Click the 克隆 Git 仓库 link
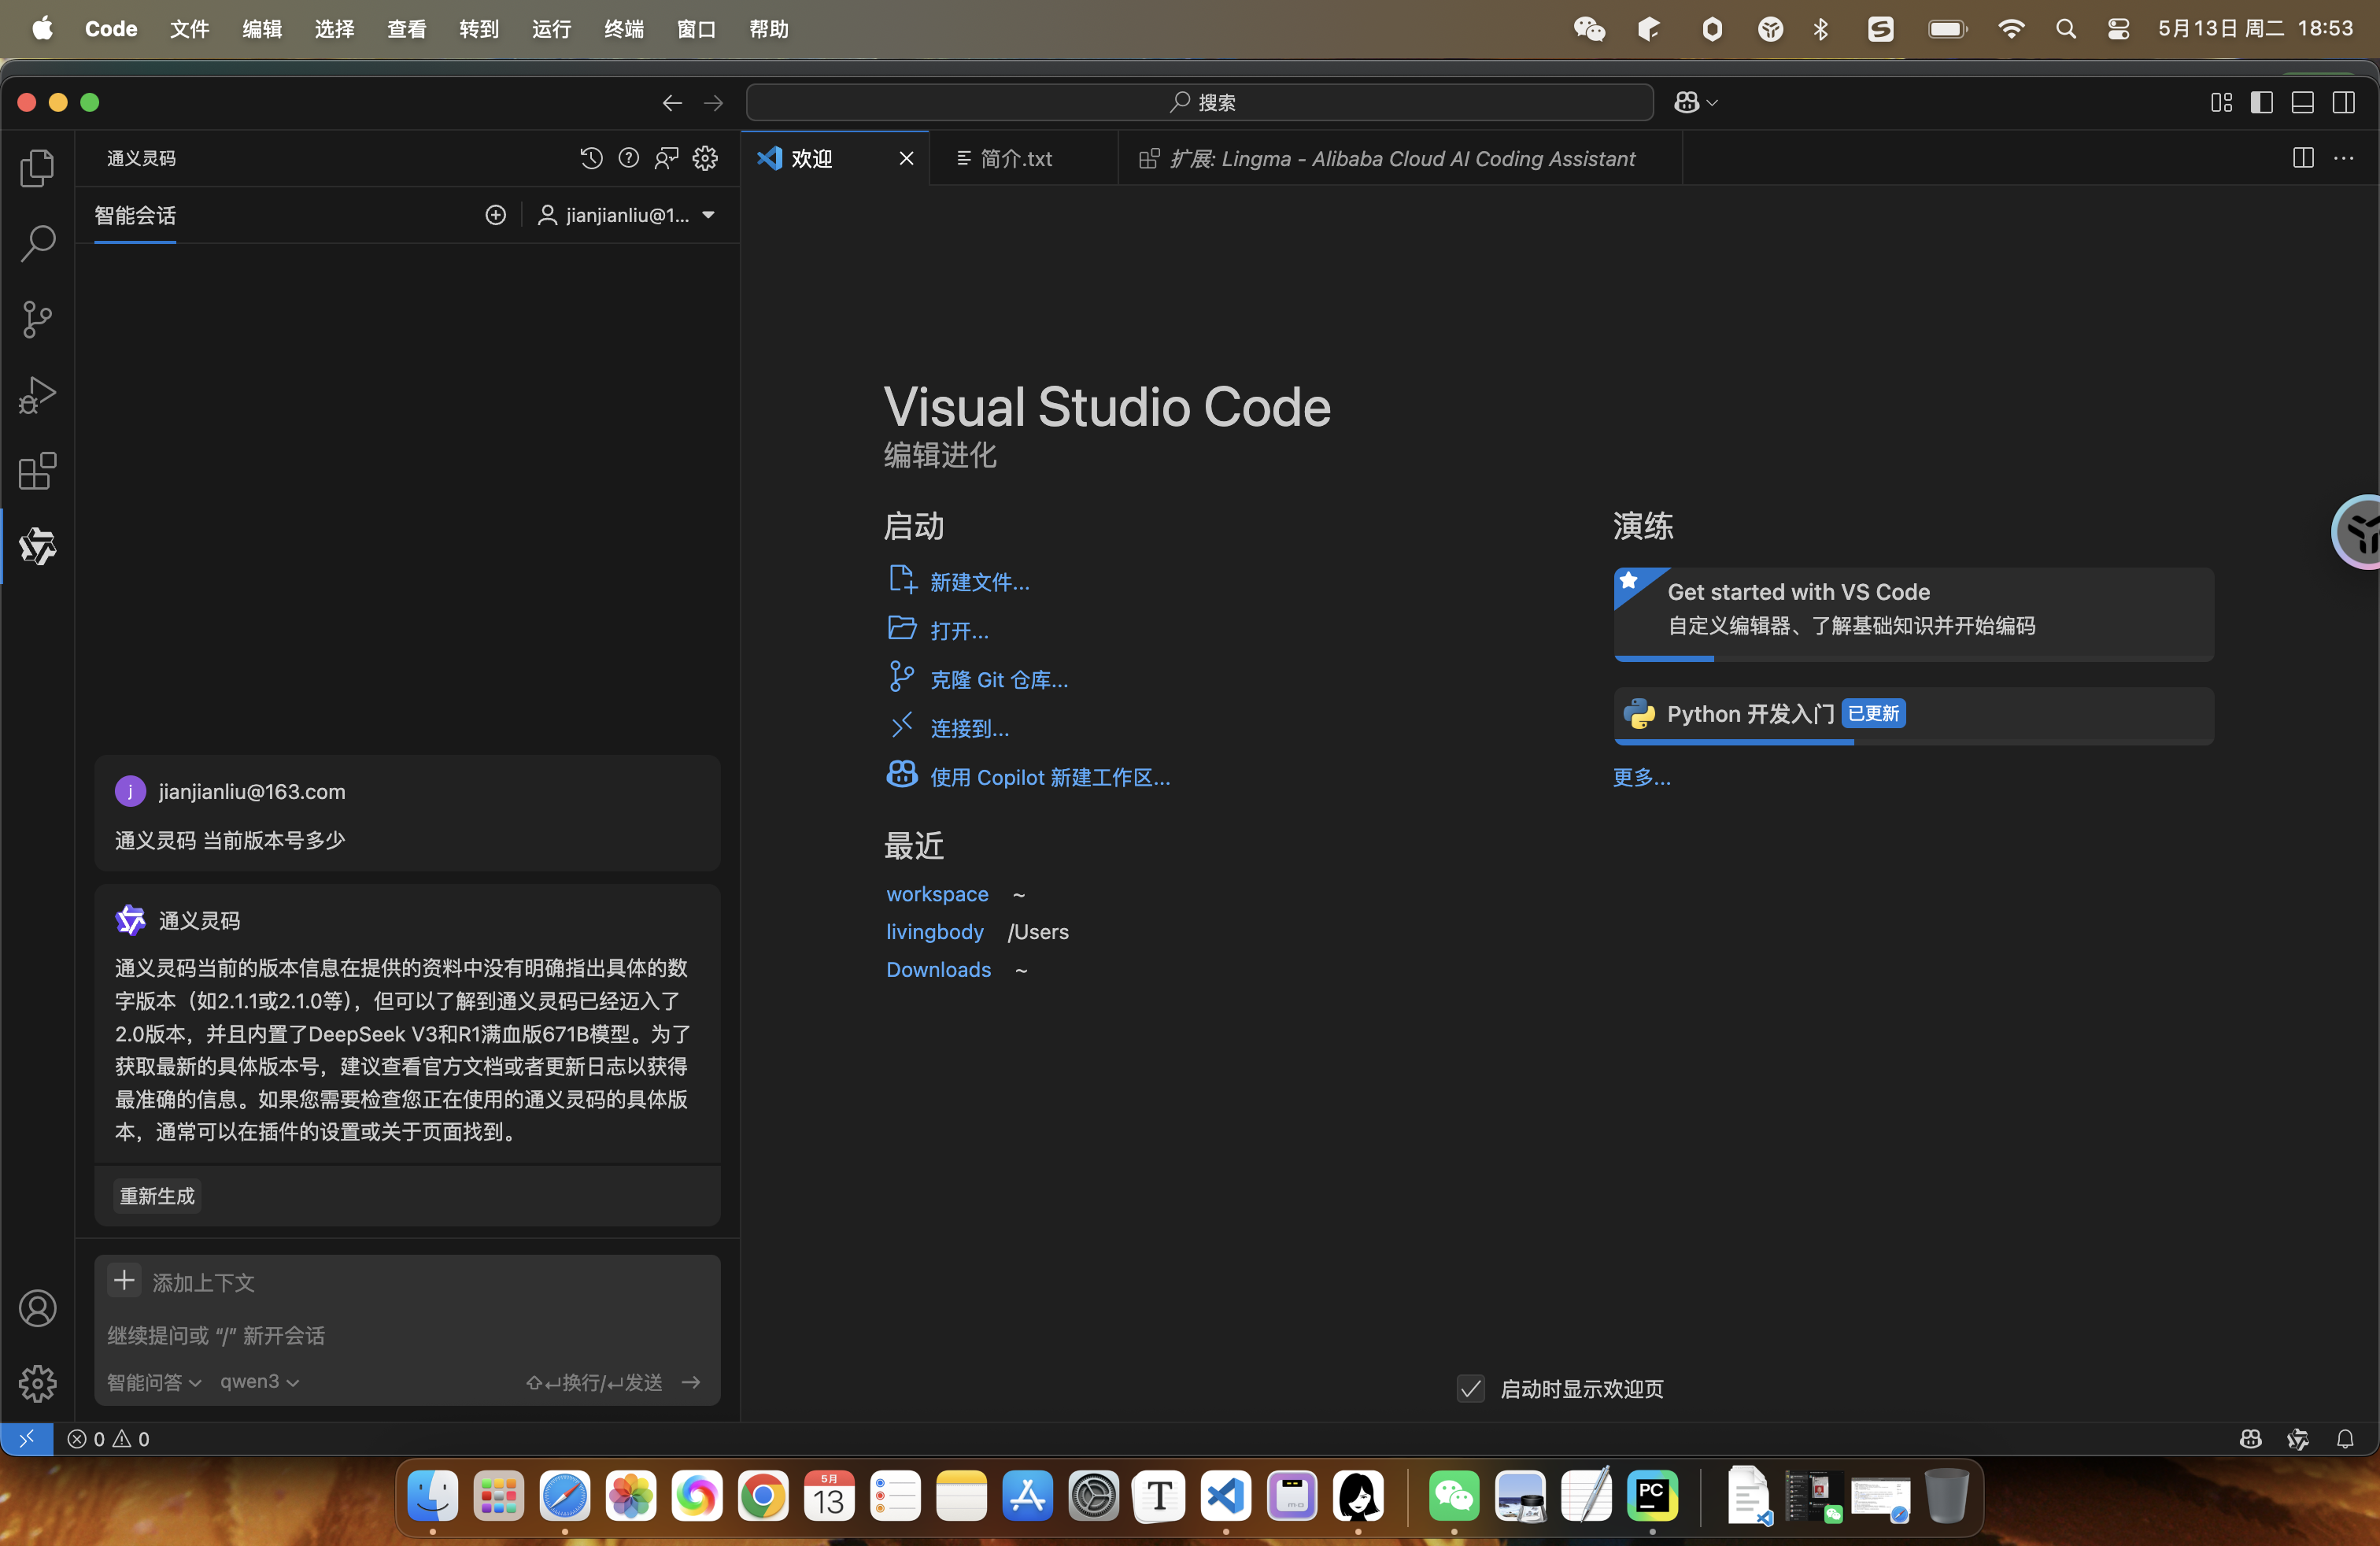 click(998, 680)
